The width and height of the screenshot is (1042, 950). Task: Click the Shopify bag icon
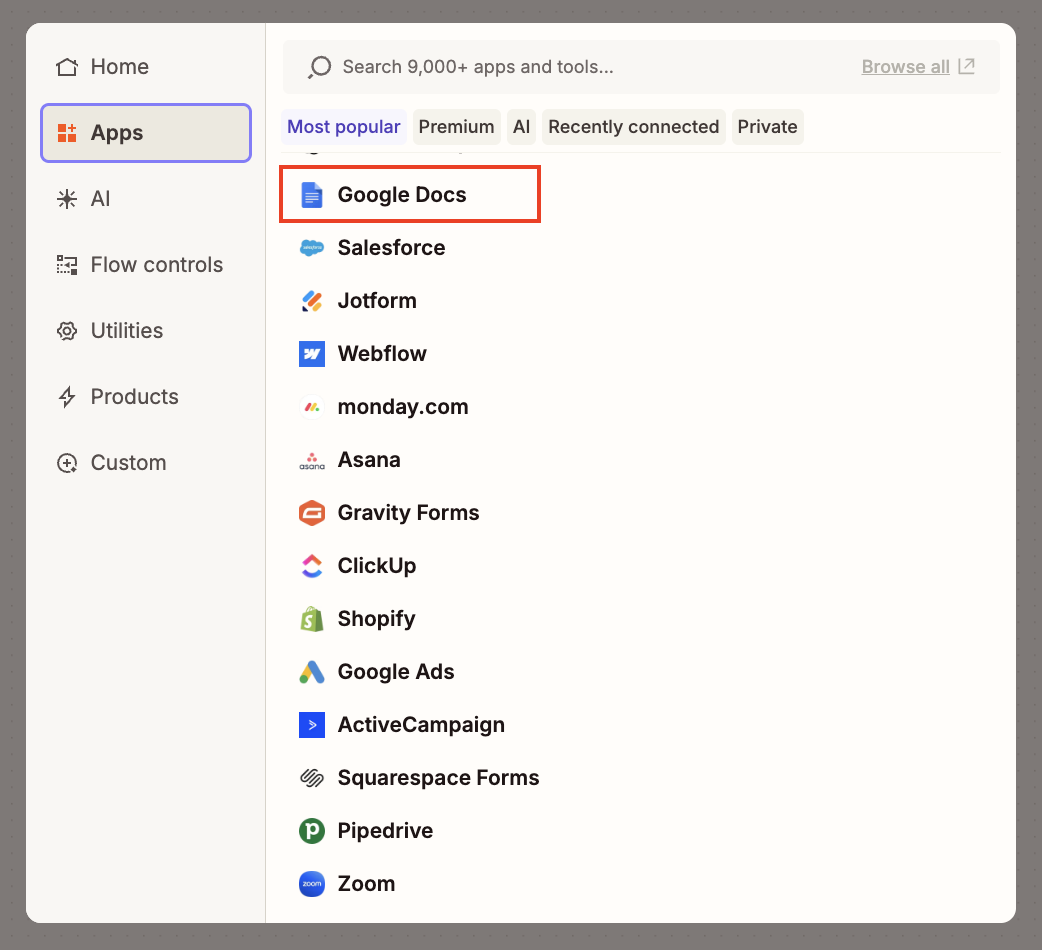tap(312, 619)
